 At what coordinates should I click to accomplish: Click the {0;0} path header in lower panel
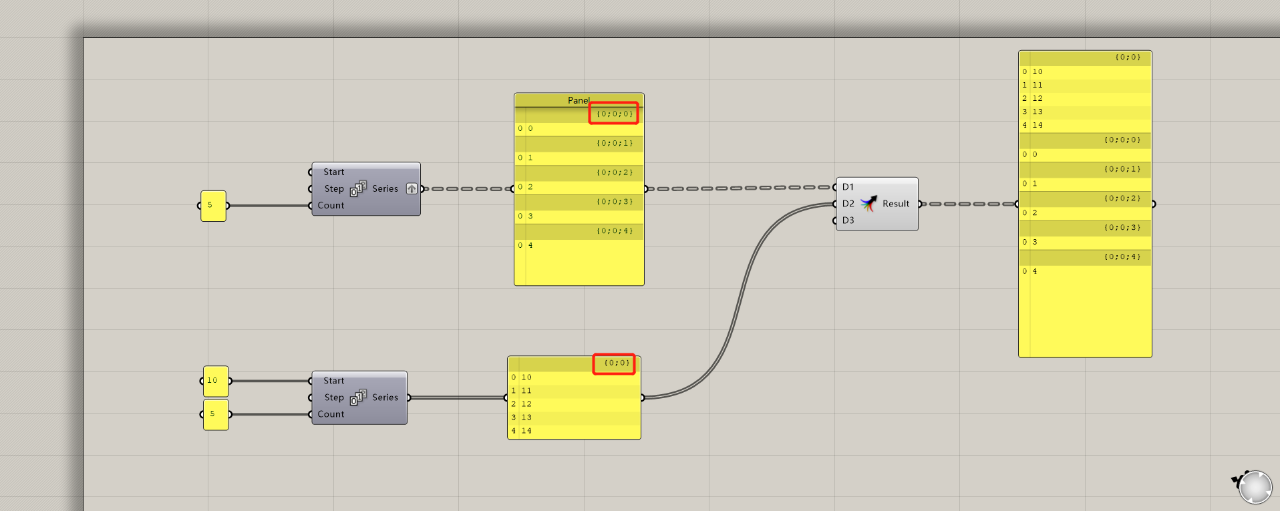tap(616, 363)
